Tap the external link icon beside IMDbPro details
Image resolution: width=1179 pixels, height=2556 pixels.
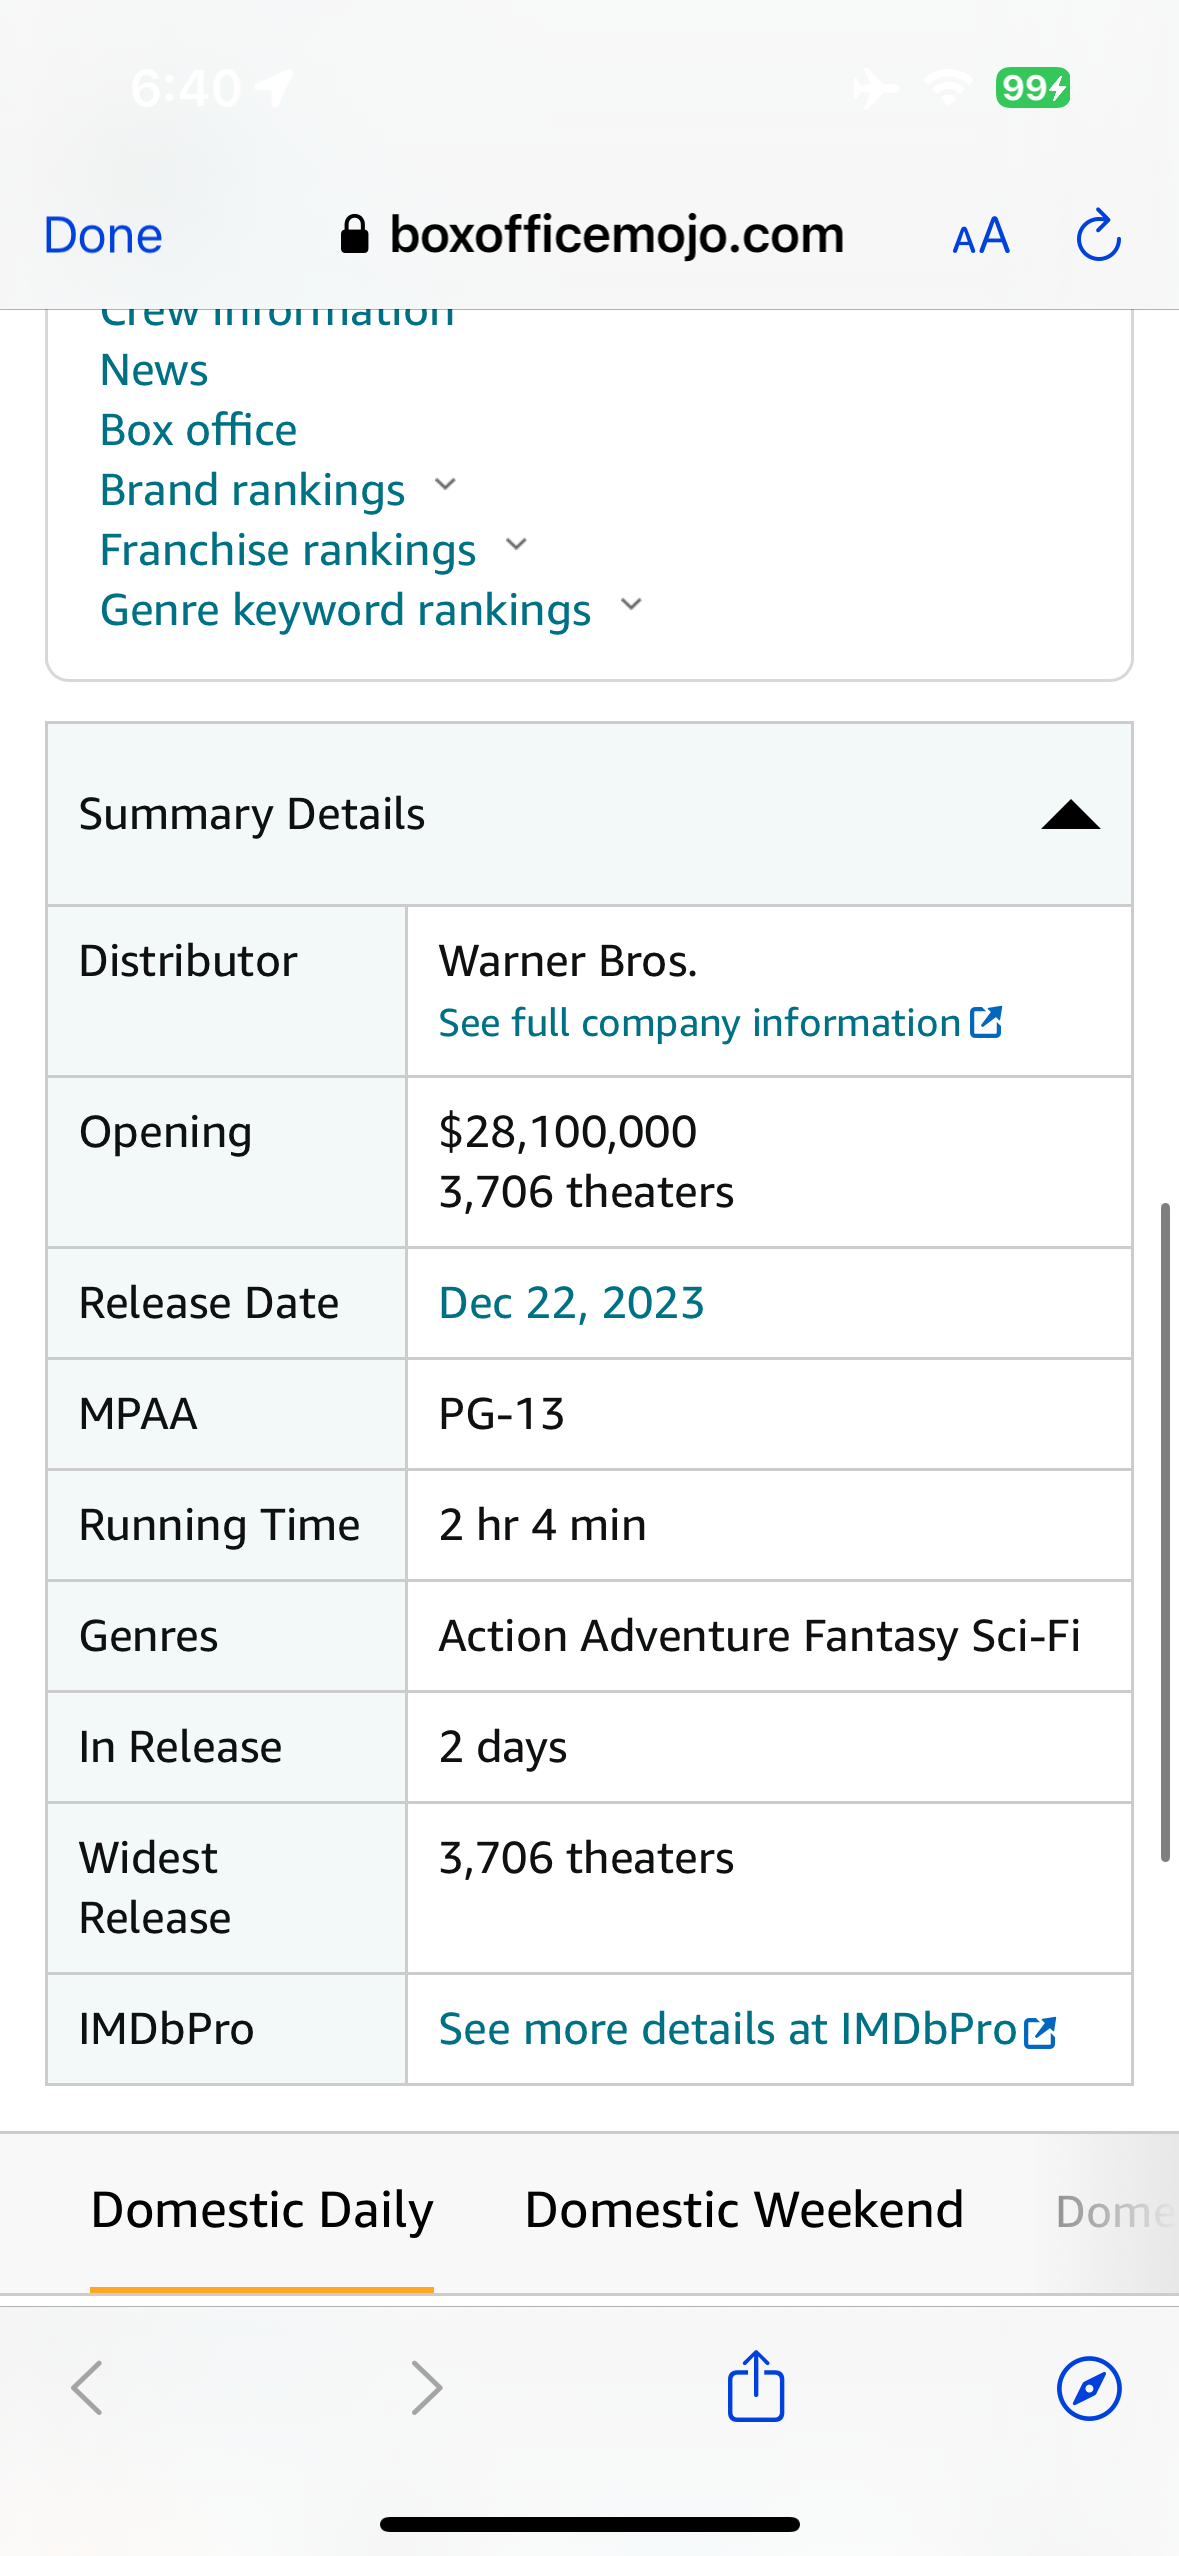[x=1040, y=2032]
